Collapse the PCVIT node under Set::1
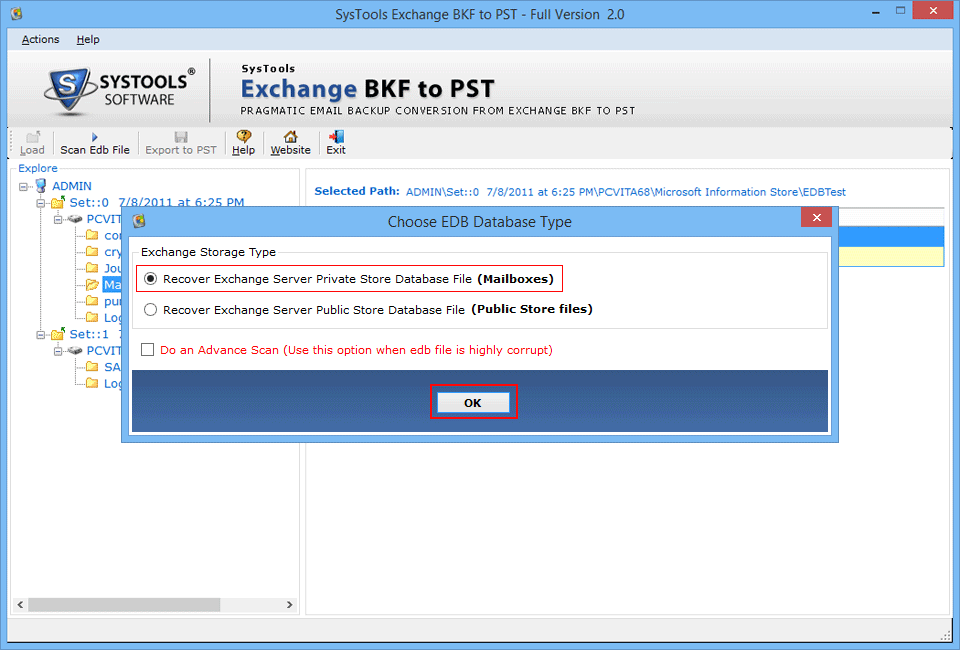Viewport: 960px width, 650px height. pos(58,351)
